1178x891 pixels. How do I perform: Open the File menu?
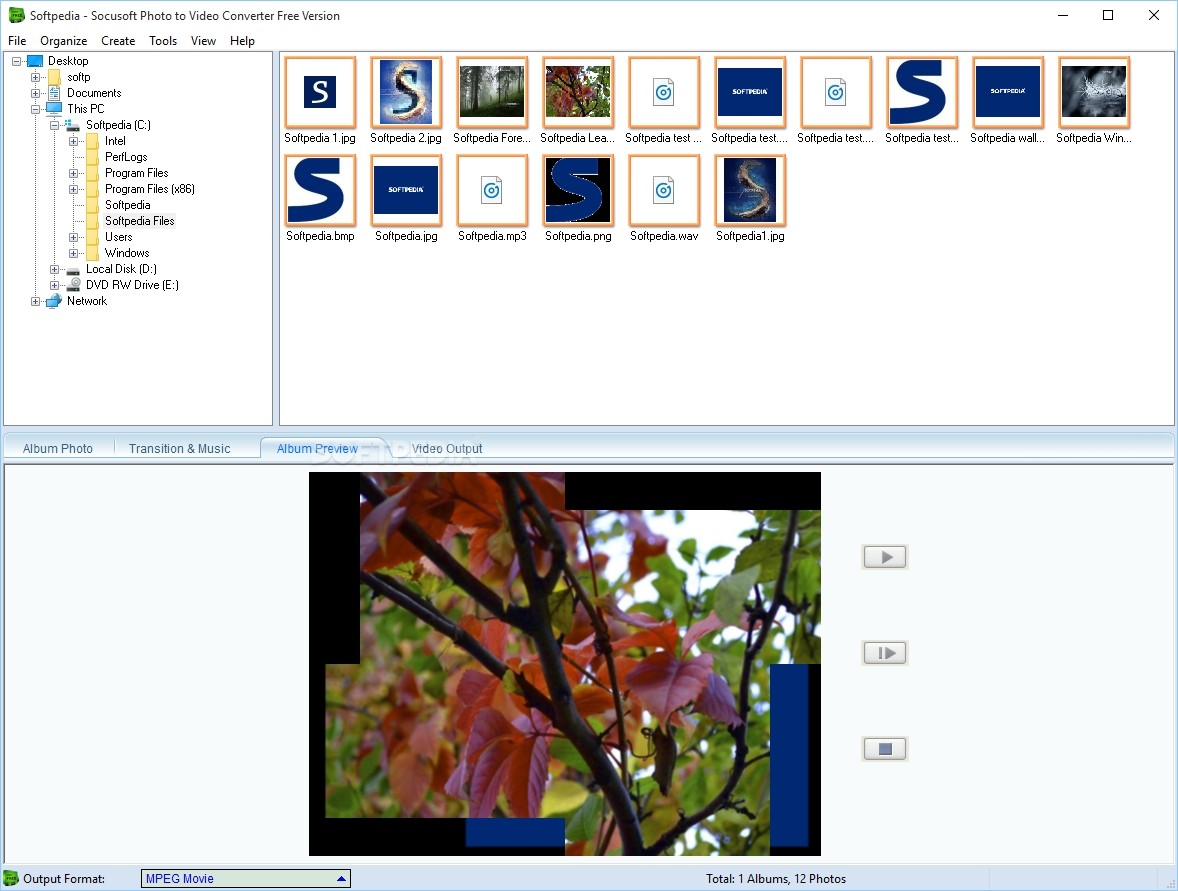click(x=17, y=41)
